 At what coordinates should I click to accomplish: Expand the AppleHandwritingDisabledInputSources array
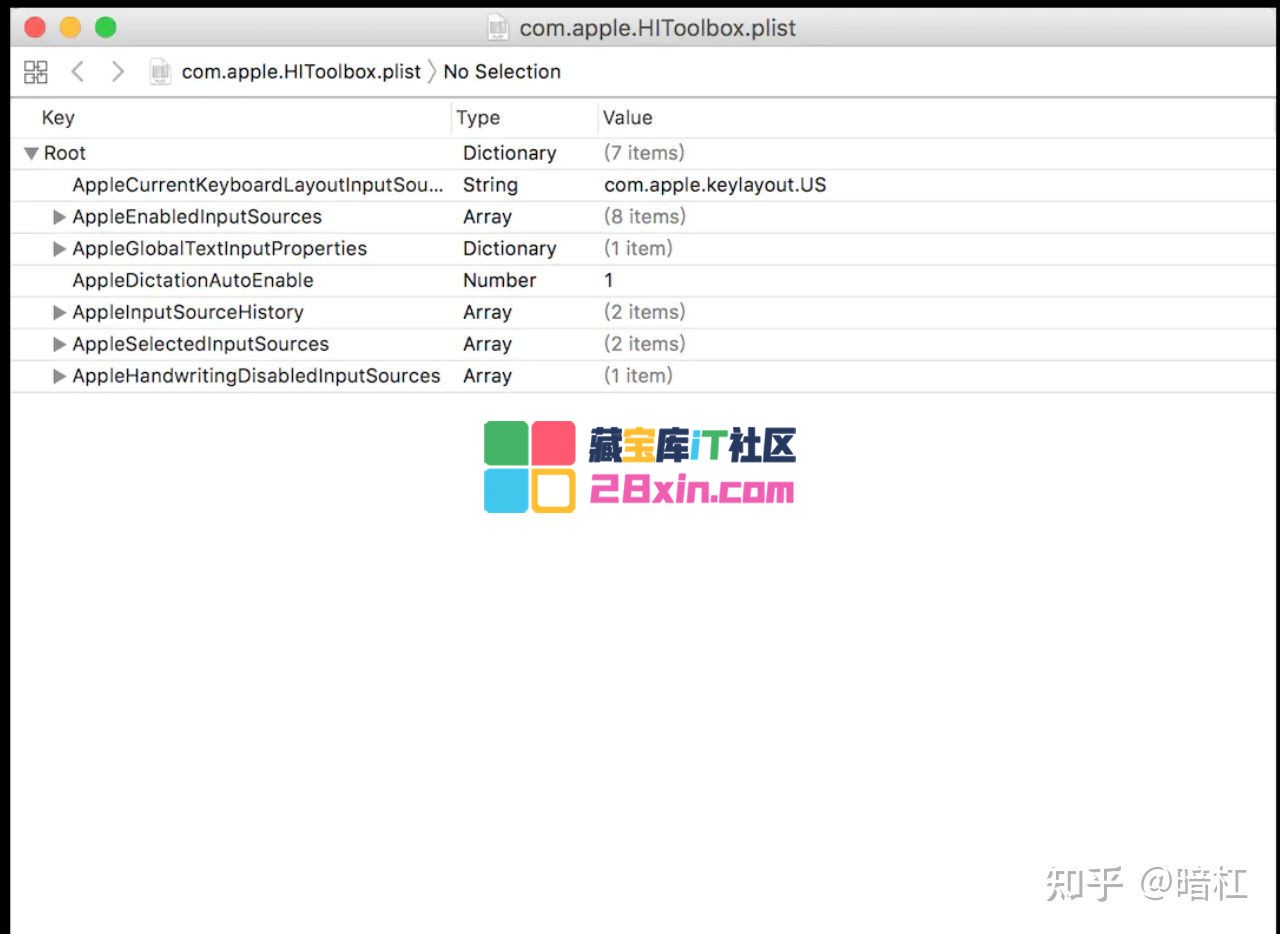click(x=60, y=377)
